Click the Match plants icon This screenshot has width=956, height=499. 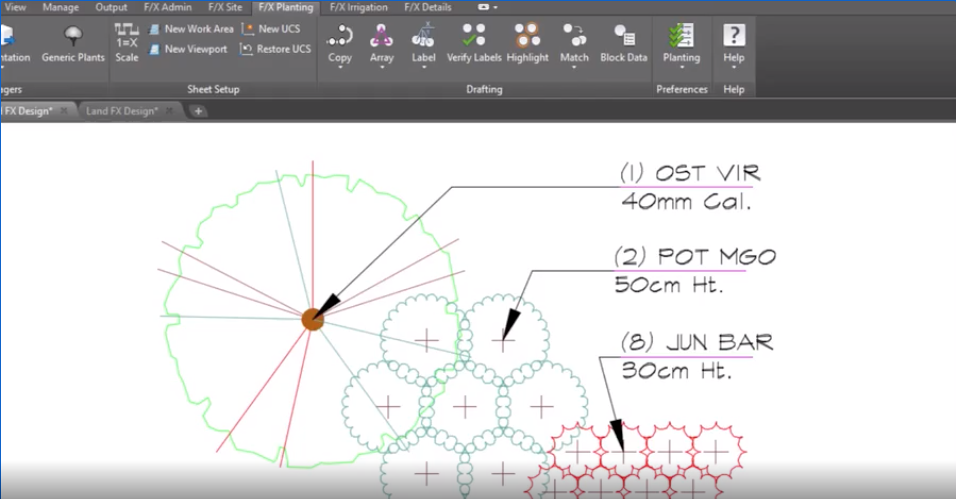click(x=574, y=35)
